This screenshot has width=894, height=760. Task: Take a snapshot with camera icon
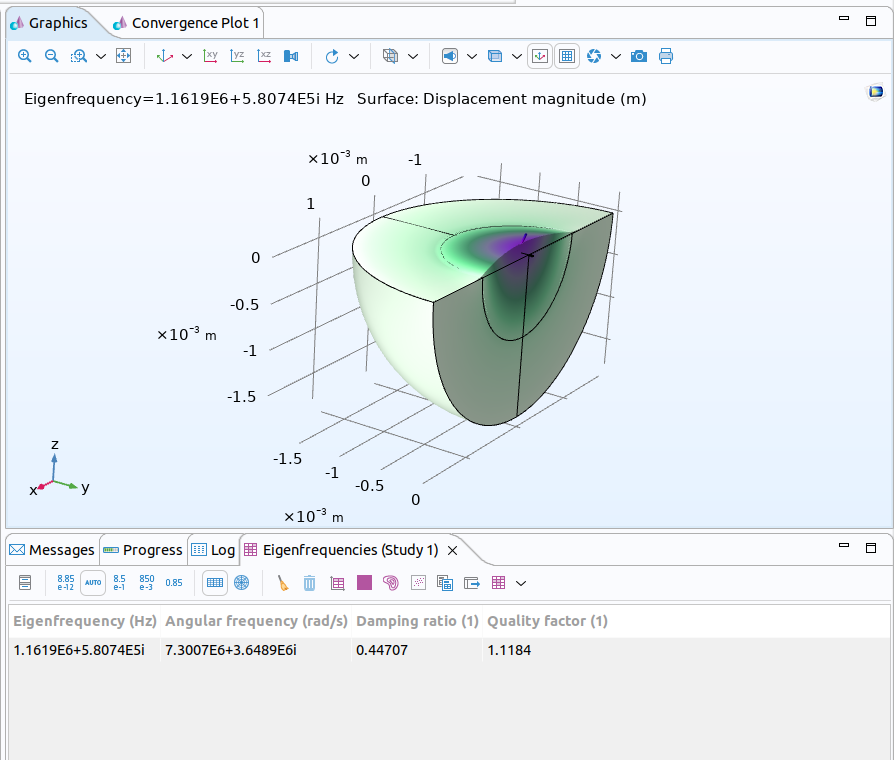[x=639, y=56]
